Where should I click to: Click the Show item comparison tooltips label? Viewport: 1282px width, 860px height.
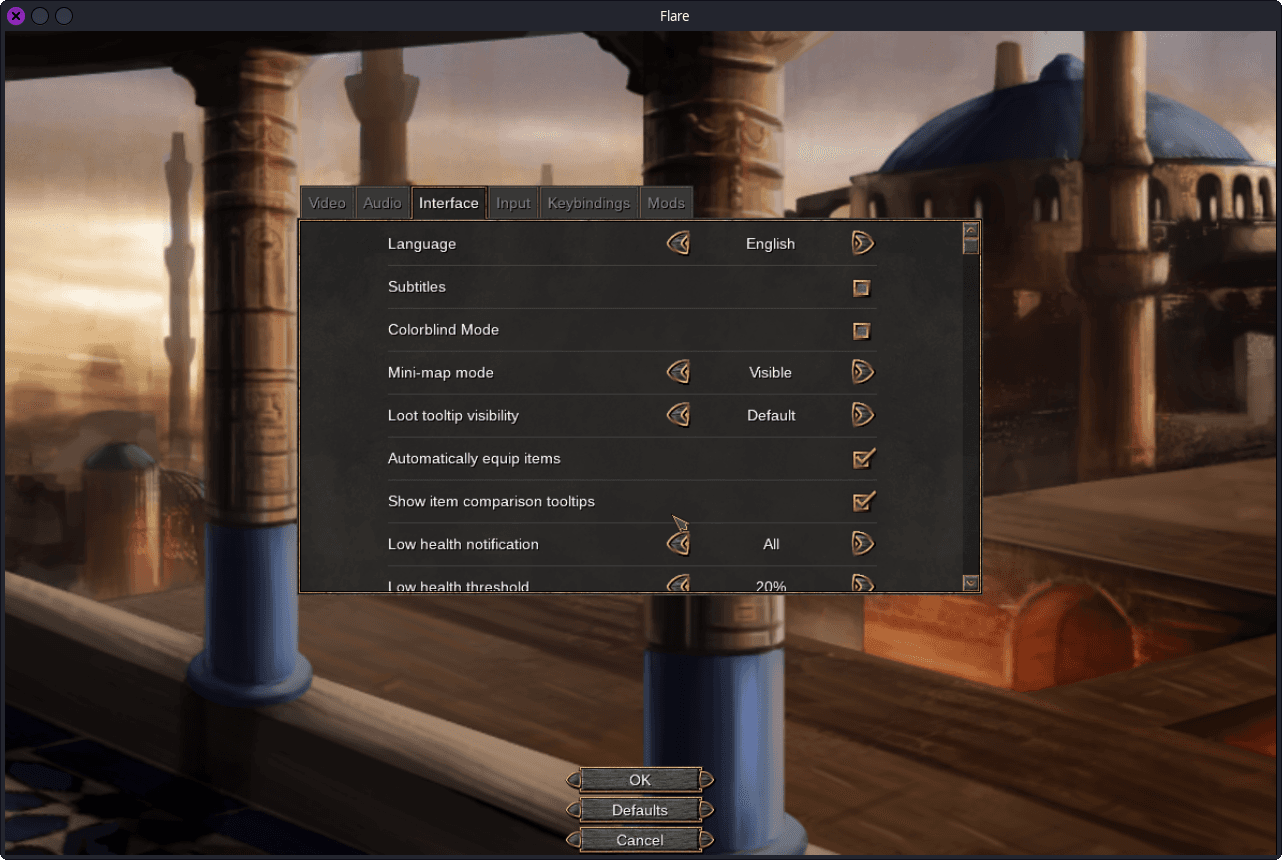point(491,502)
